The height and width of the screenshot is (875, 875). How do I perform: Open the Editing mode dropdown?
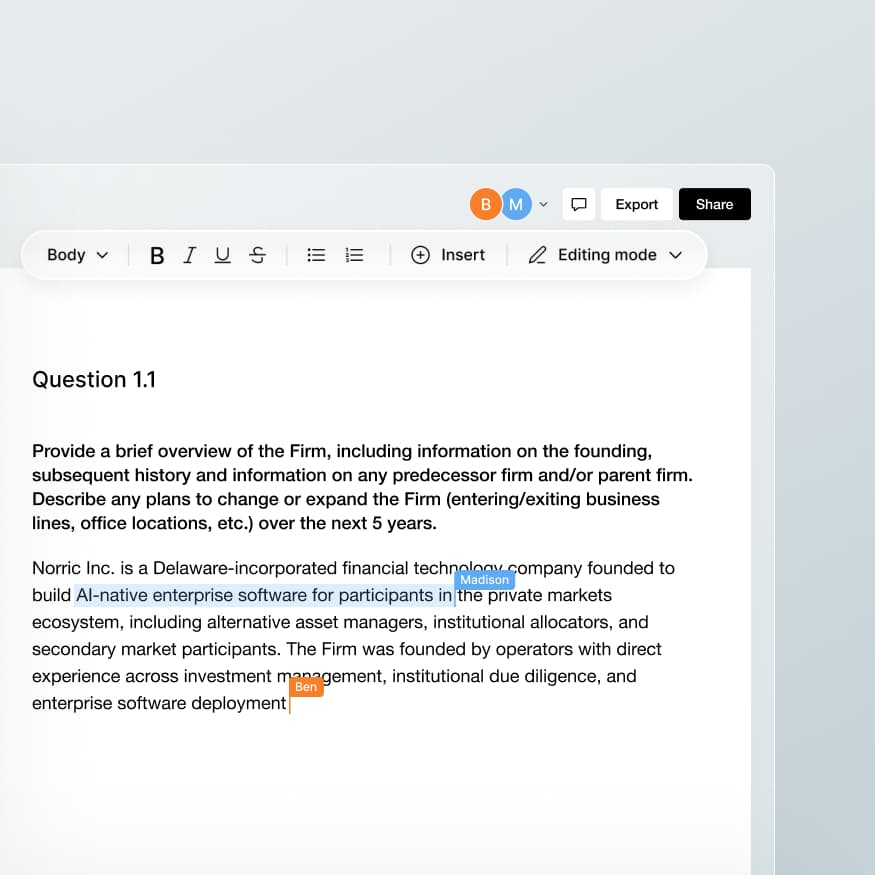coord(607,255)
